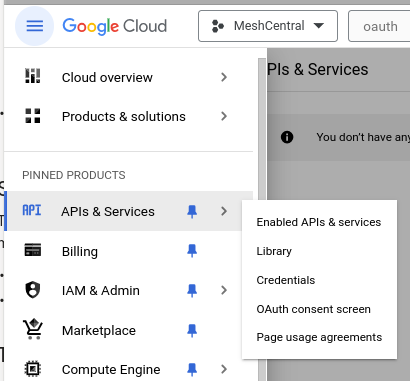Open the Library submenu link

pyautogui.click(x=274, y=251)
